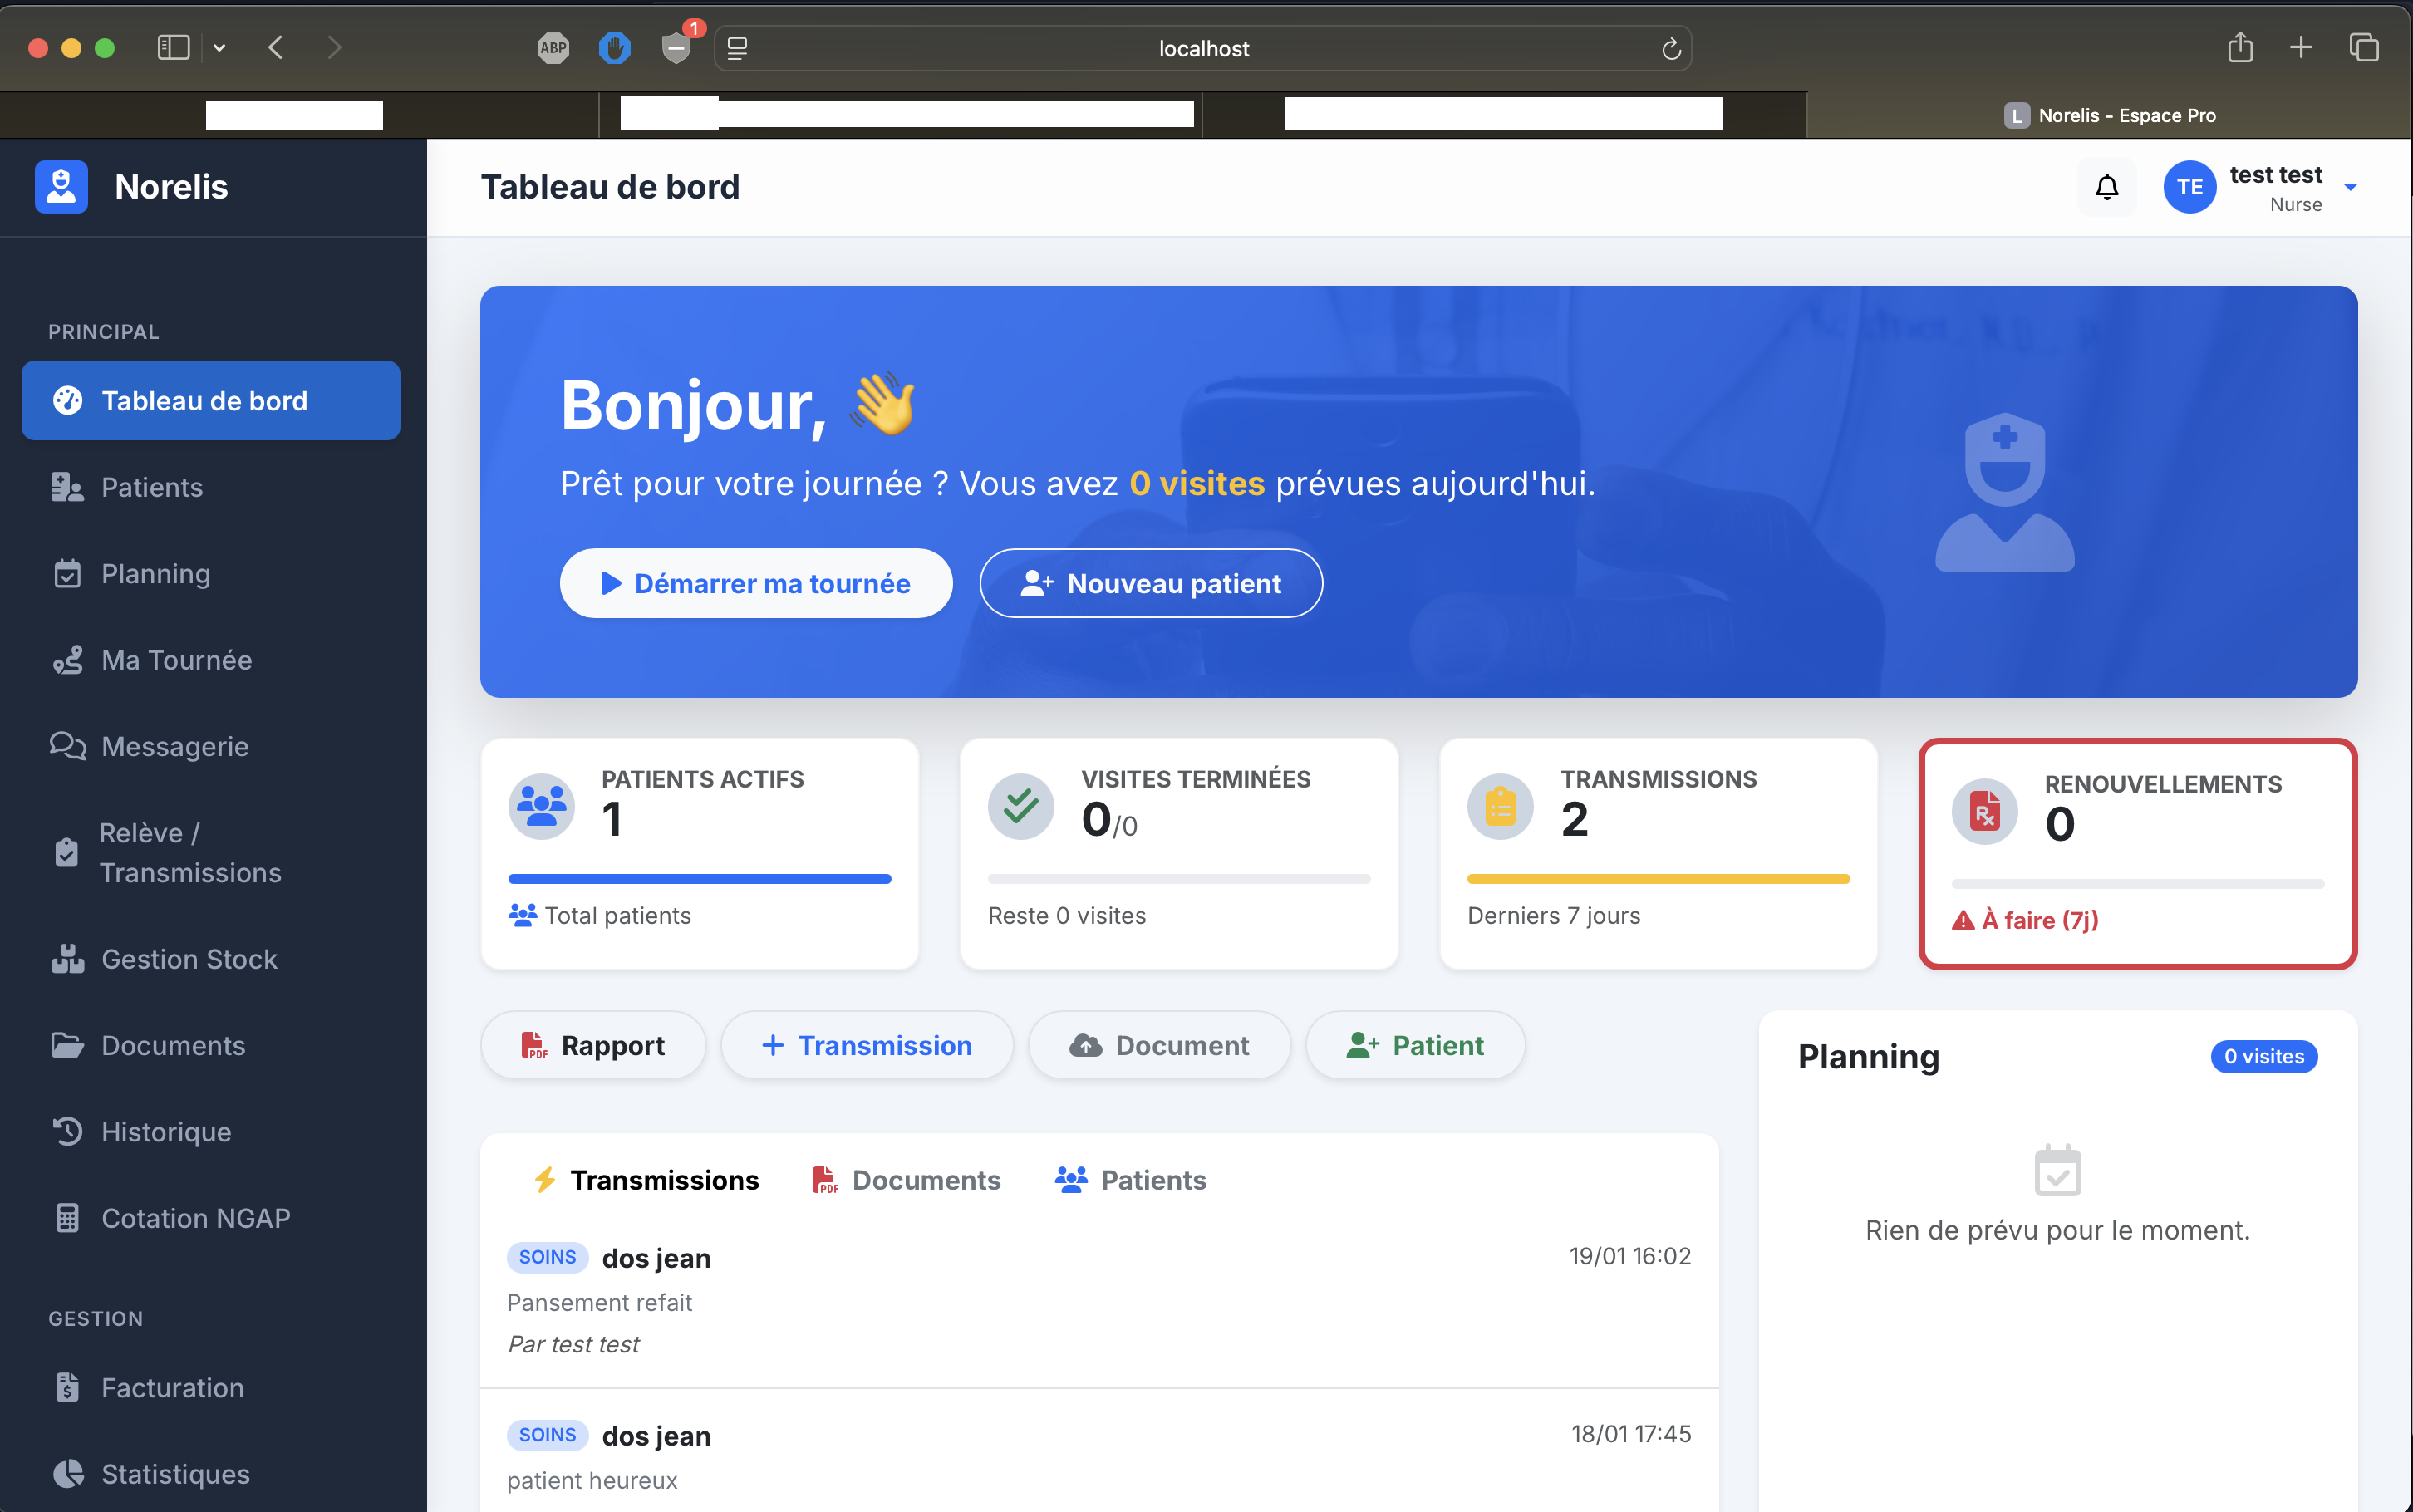
Task: Open the Renouvellements alert card
Action: (x=2137, y=853)
